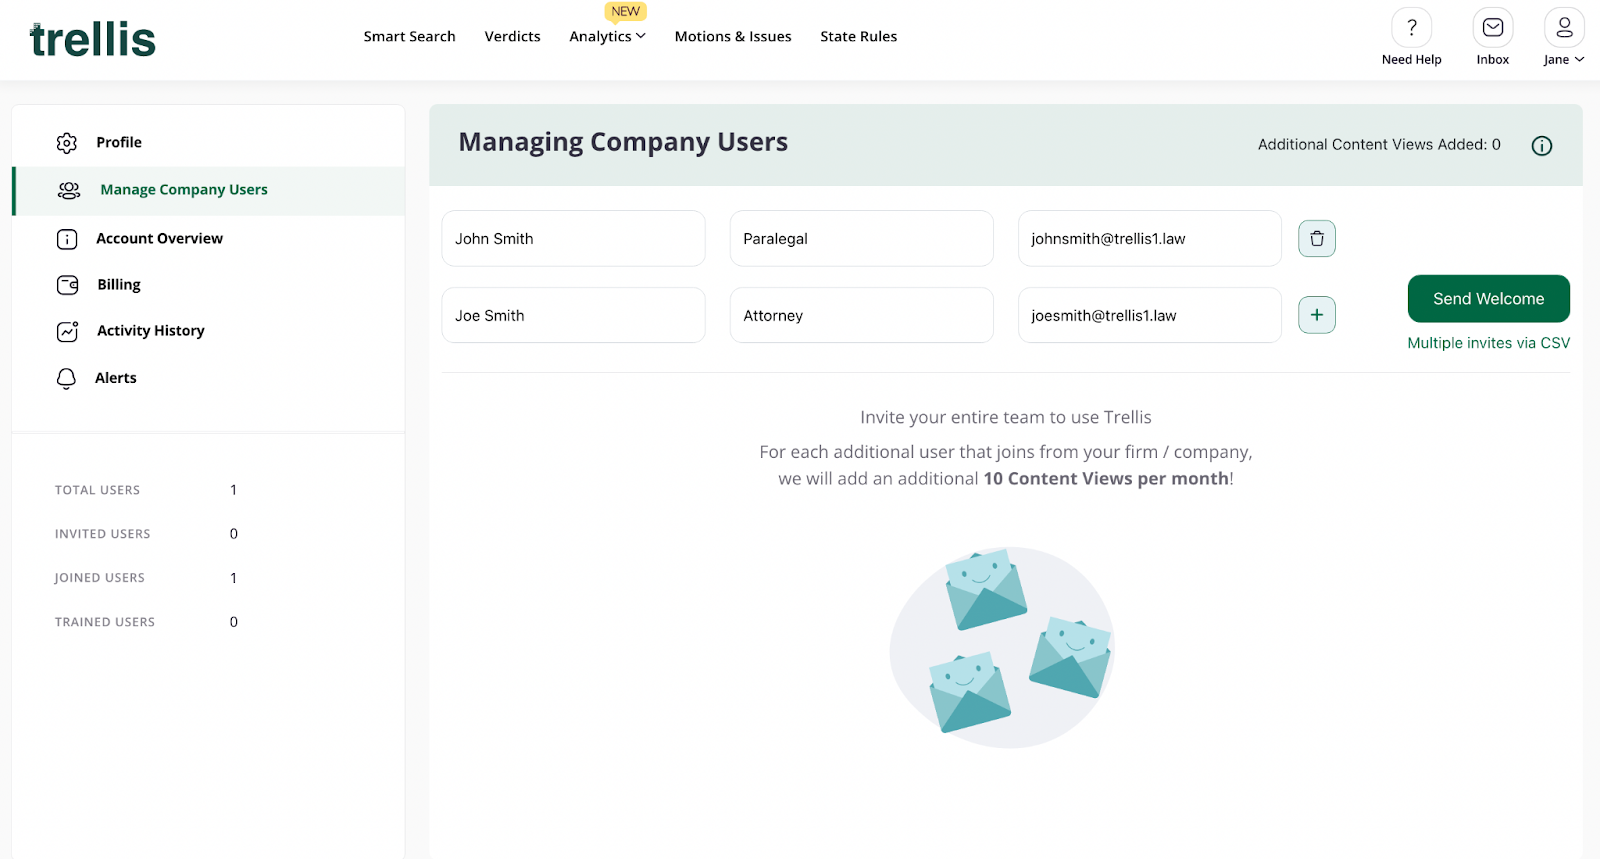Click the 10 Content Views per month text

(1106, 479)
